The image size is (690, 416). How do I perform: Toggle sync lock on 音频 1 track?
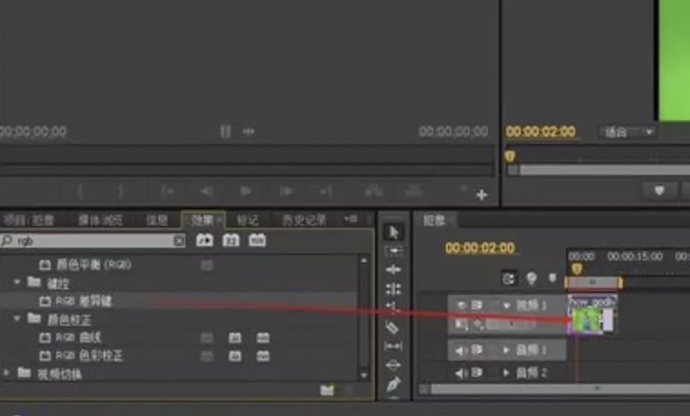click(x=477, y=350)
